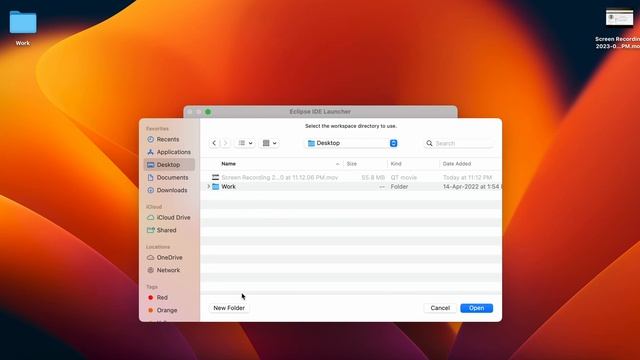The height and width of the screenshot is (360, 640).
Task: Select the Work folder row
Action: pyautogui.click(x=351, y=187)
